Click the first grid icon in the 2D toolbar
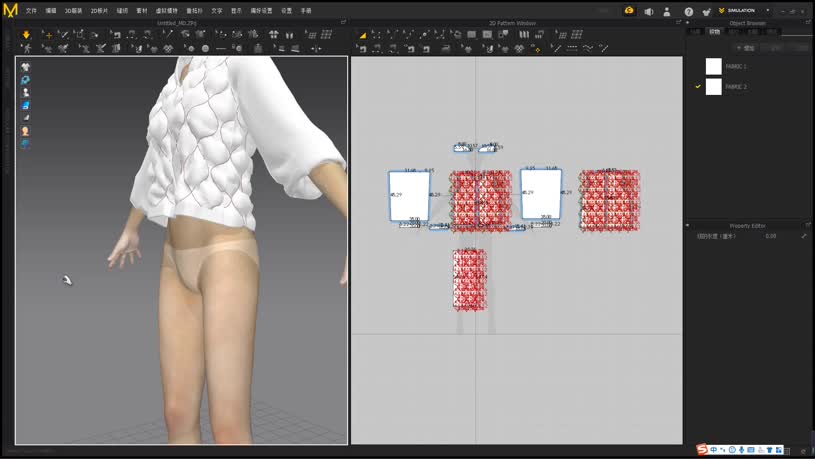The width and height of the screenshot is (815, 459). point(562,35)
